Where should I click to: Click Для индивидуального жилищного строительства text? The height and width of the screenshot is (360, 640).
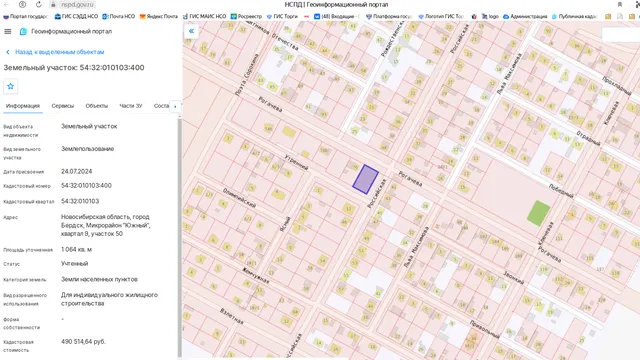[109, 299]
